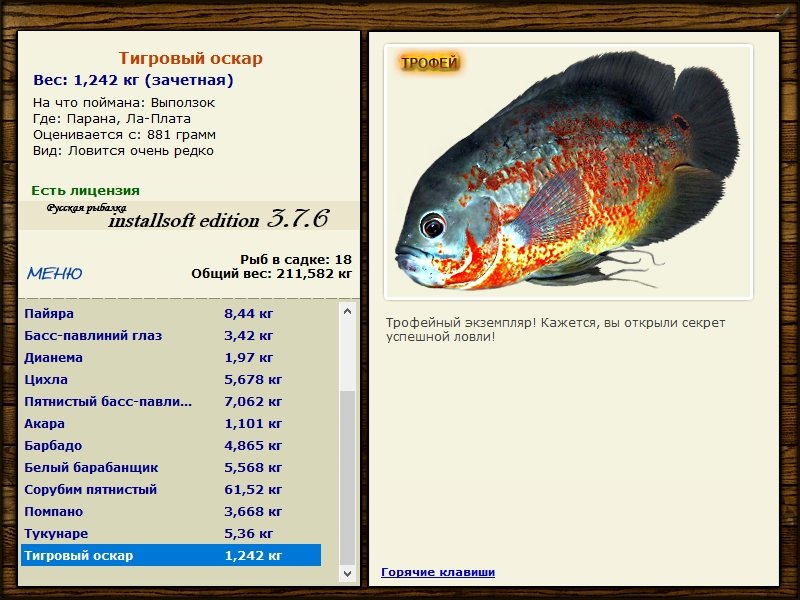This screenshot has width=800, height=600.
Task: Open the МЕНЮ link
Action: click(55, 273)
